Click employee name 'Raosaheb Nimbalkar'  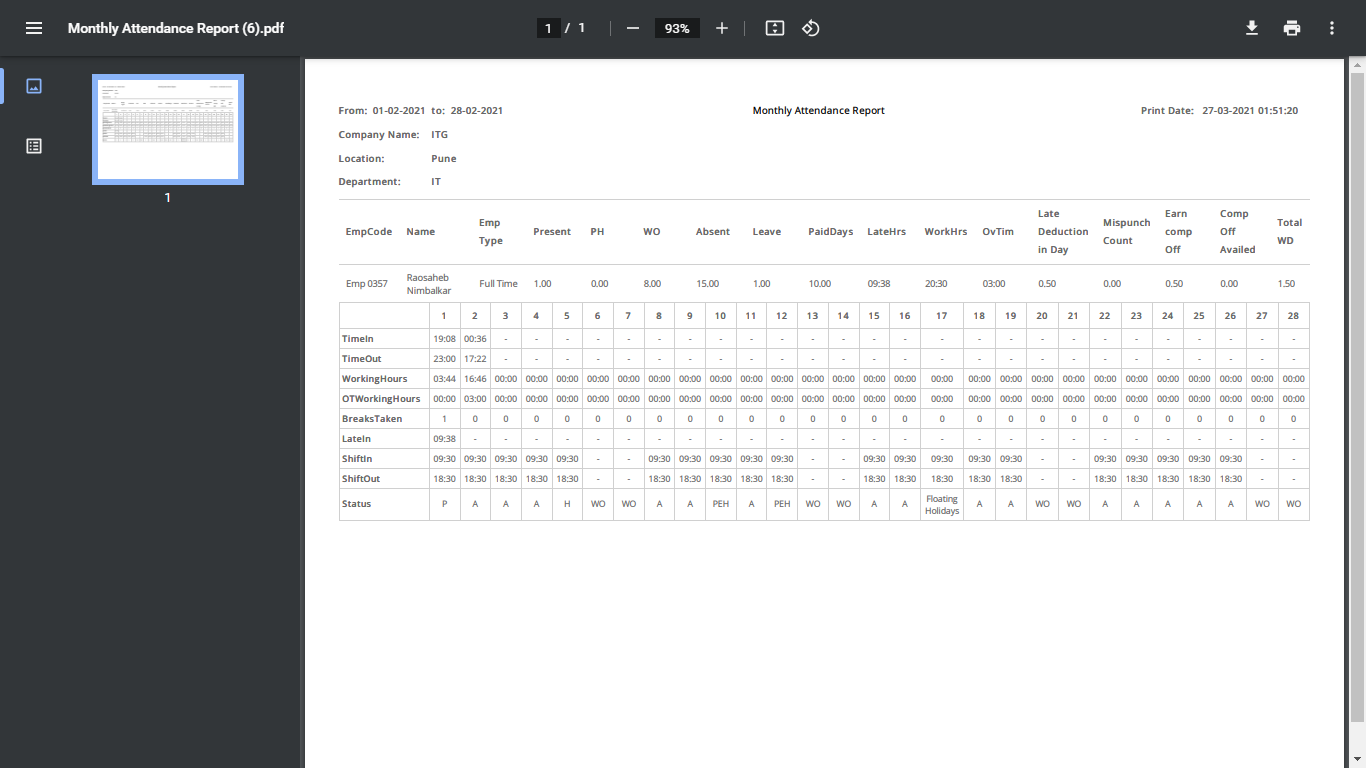[429, 284]
